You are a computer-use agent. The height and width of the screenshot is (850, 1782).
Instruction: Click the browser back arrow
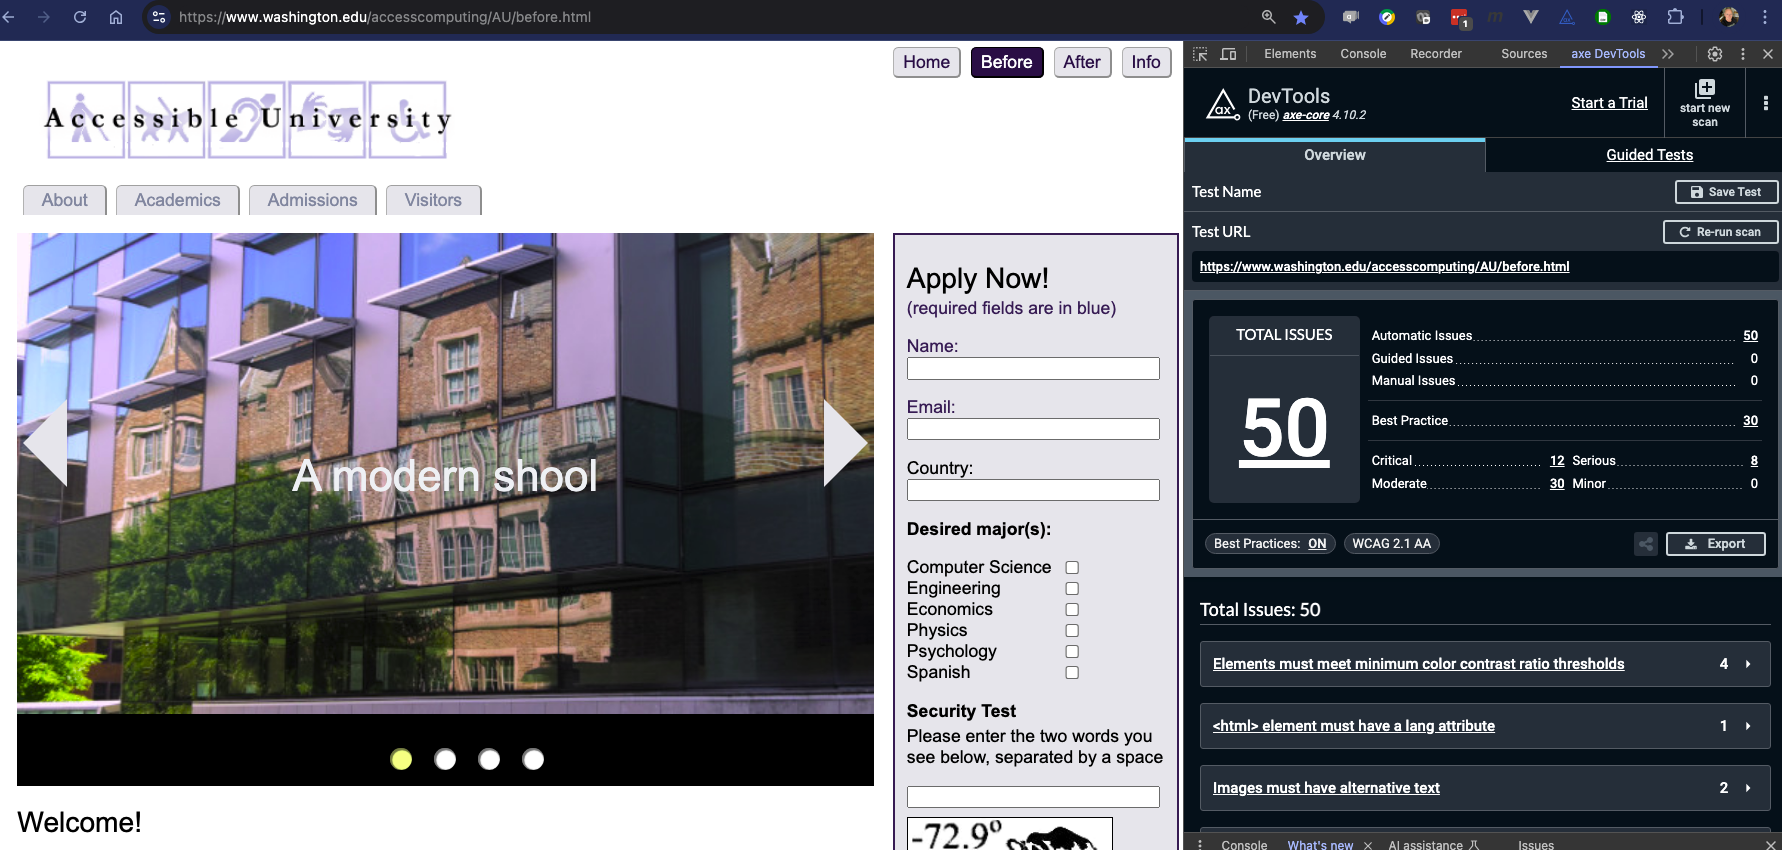pyautogui.click(x=9, y=17)
